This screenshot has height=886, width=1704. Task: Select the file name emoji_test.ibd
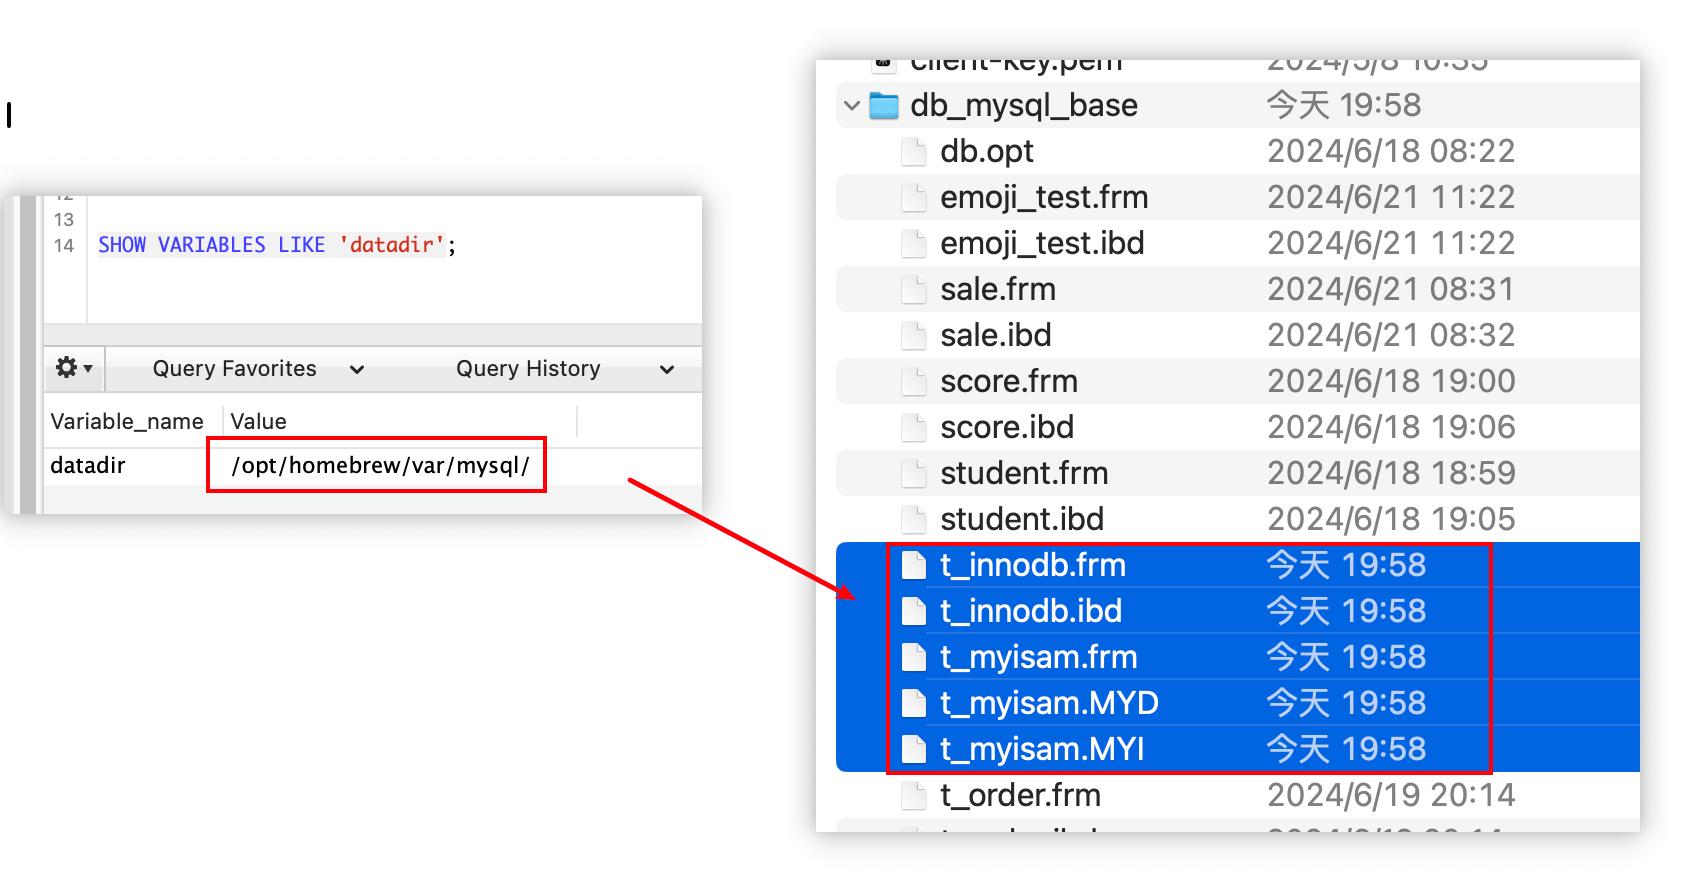[1042, 243]
